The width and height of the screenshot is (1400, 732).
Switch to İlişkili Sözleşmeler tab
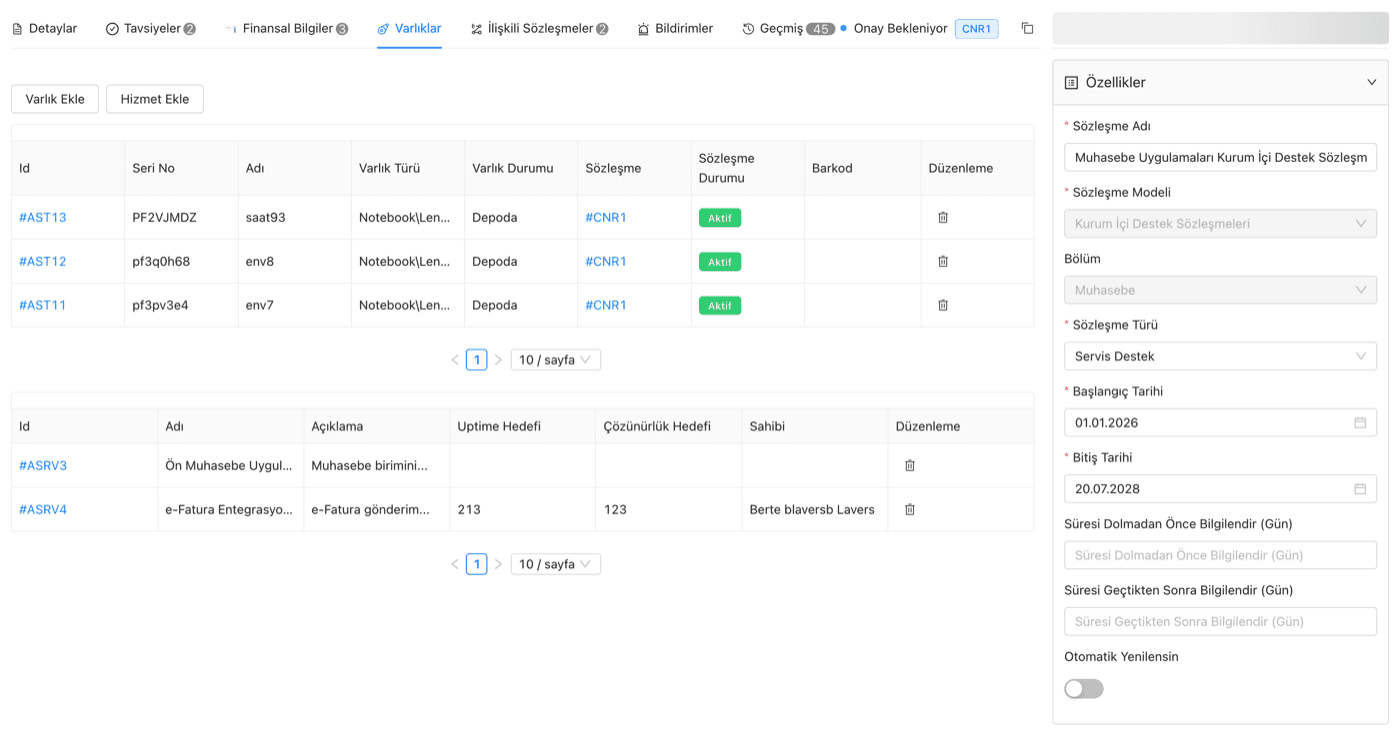pyautogui.click(x=540, y=29)
